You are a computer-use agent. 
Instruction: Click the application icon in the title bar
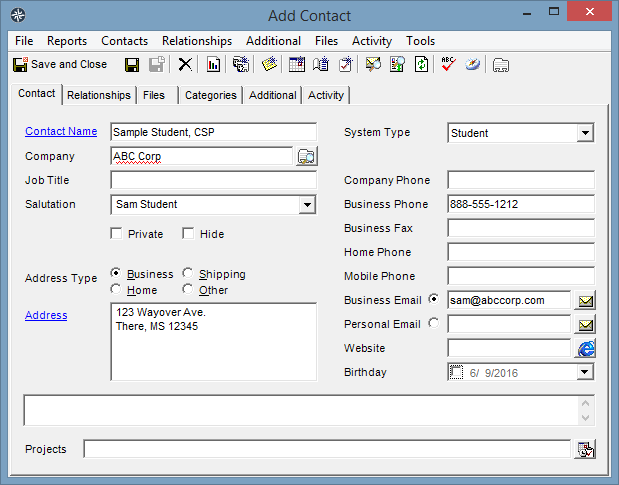pos(18,15)
